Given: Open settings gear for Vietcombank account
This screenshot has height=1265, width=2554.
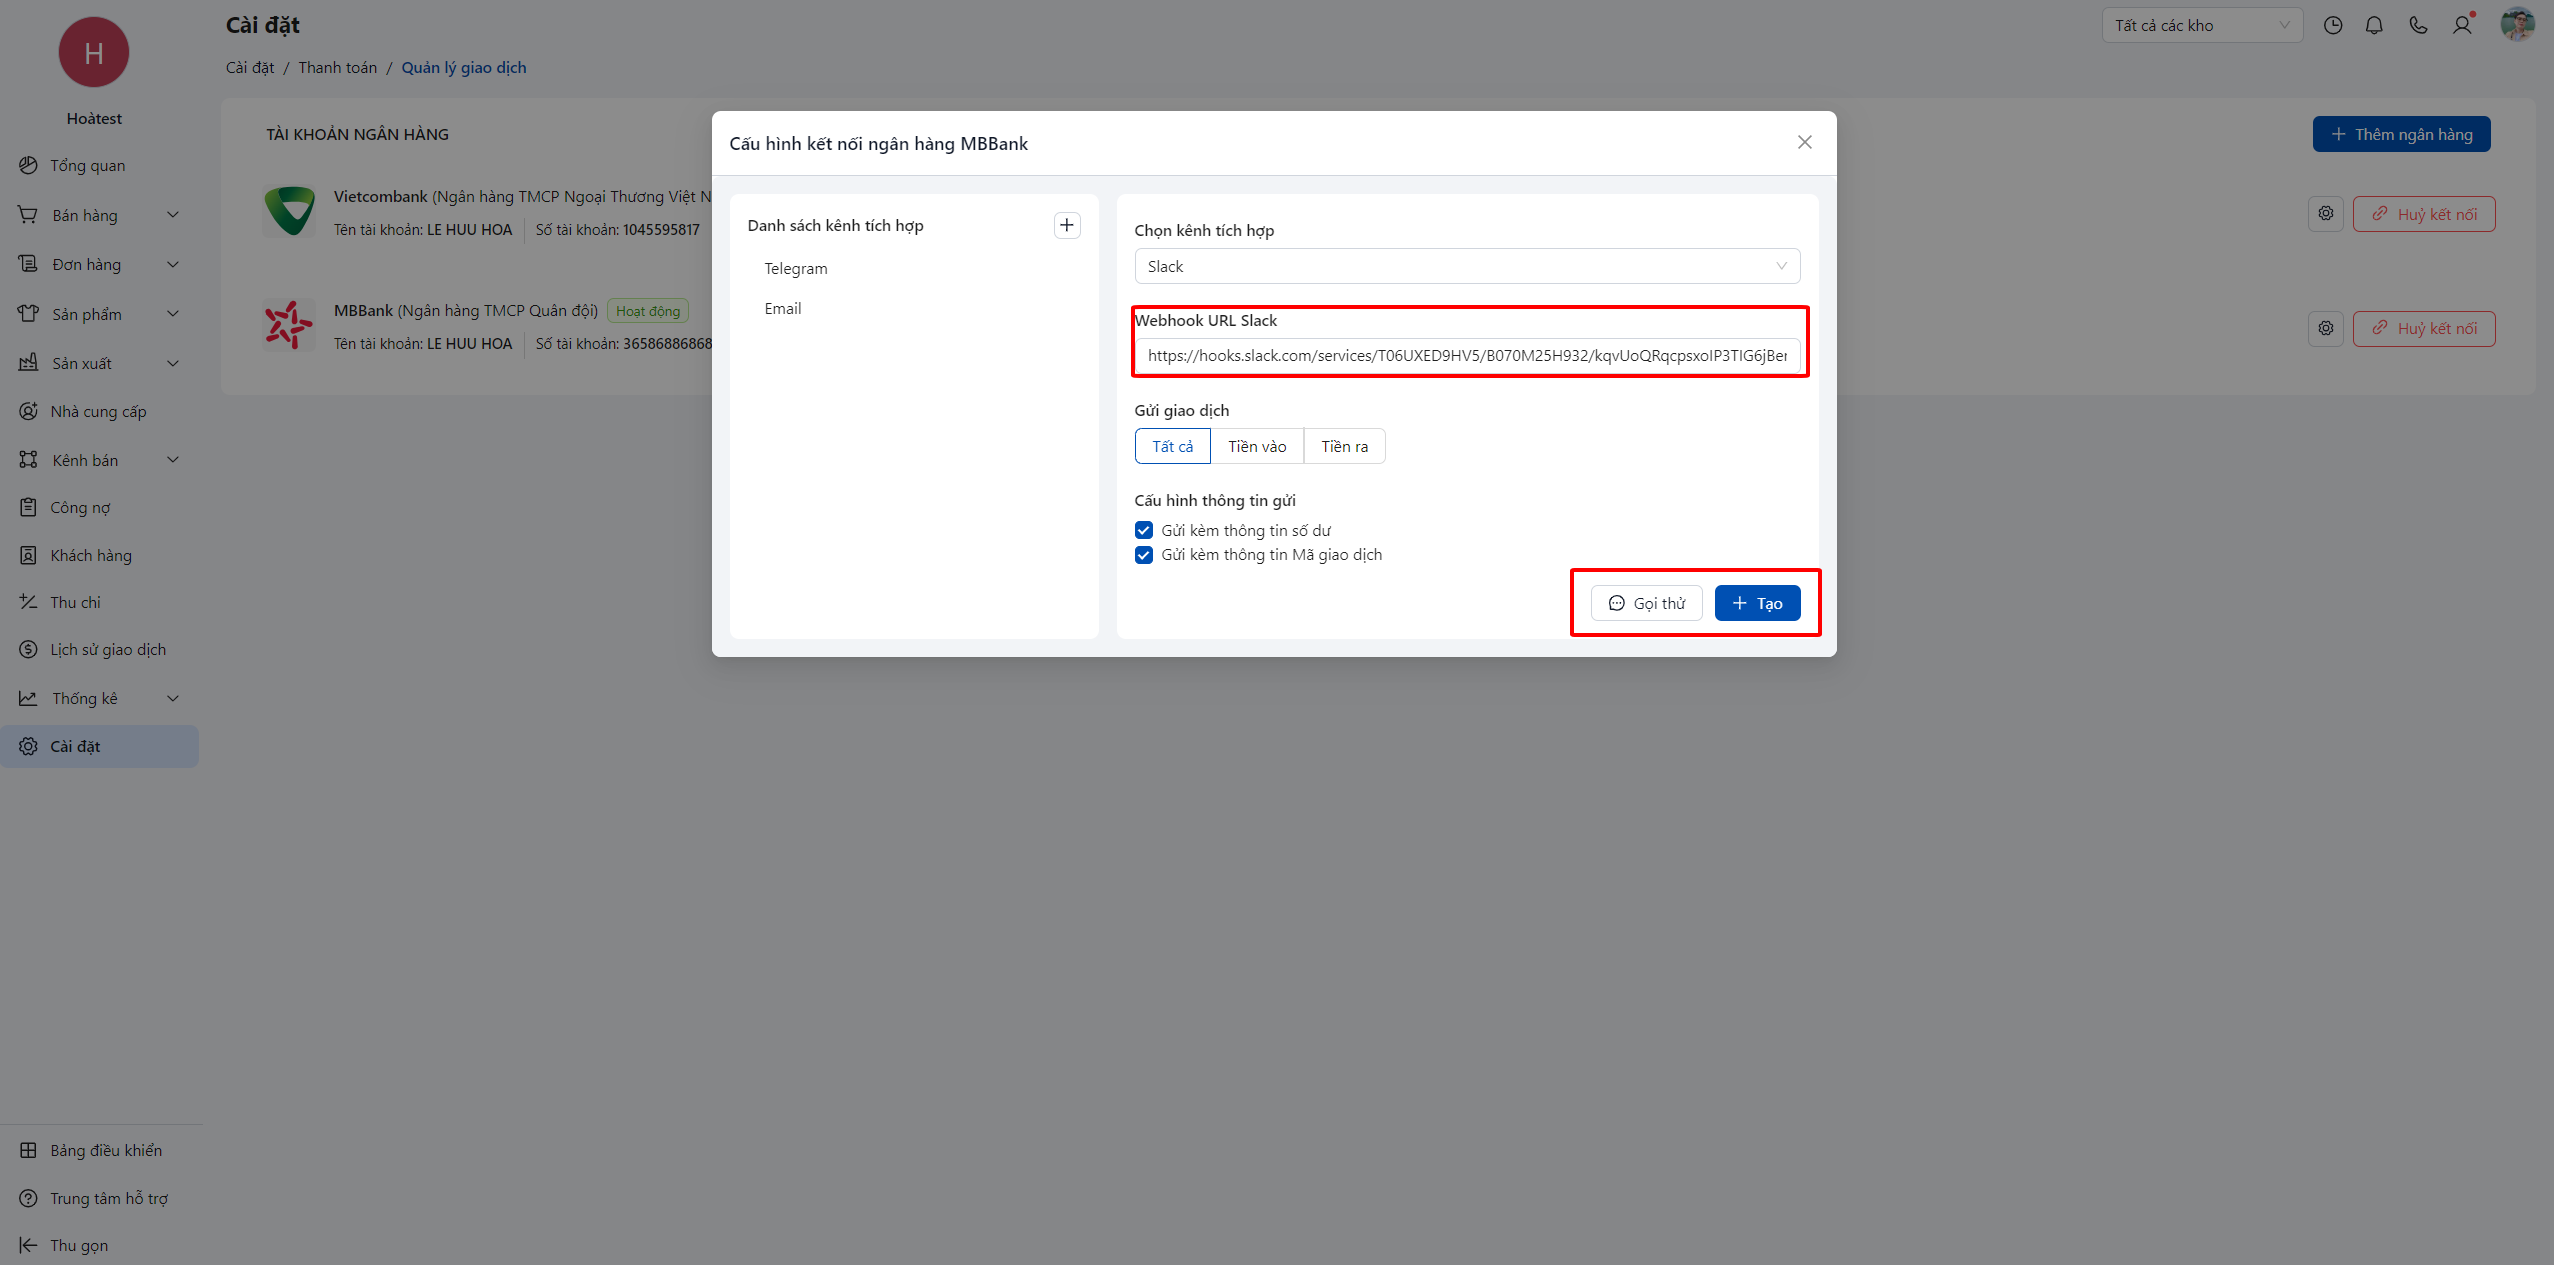Looking at the screenshot, I should [2326, 213].
